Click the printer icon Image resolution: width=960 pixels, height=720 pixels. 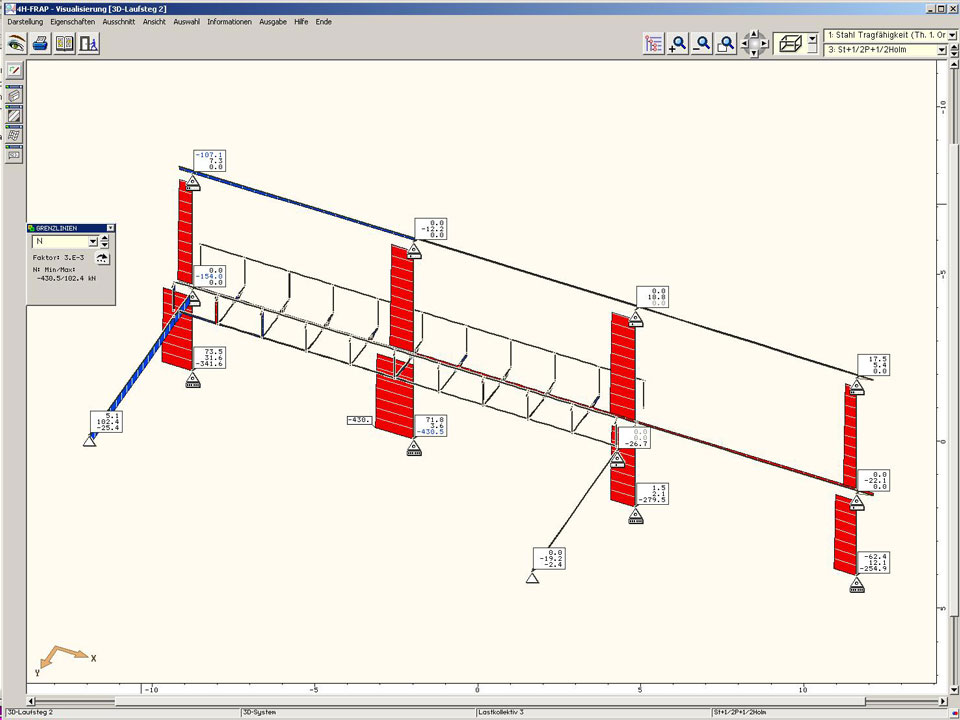pos(41,44)
